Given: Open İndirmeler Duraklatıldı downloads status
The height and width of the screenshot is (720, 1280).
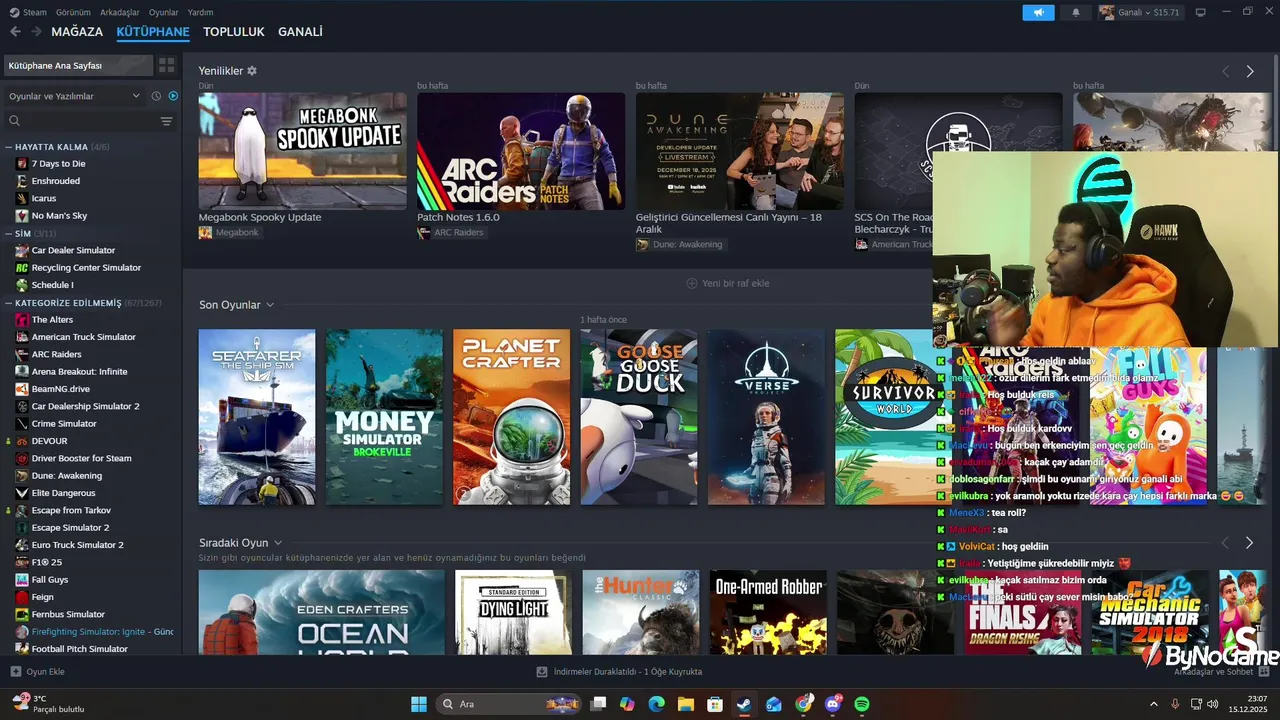Looking at the screenshot, I should point(620,672).
